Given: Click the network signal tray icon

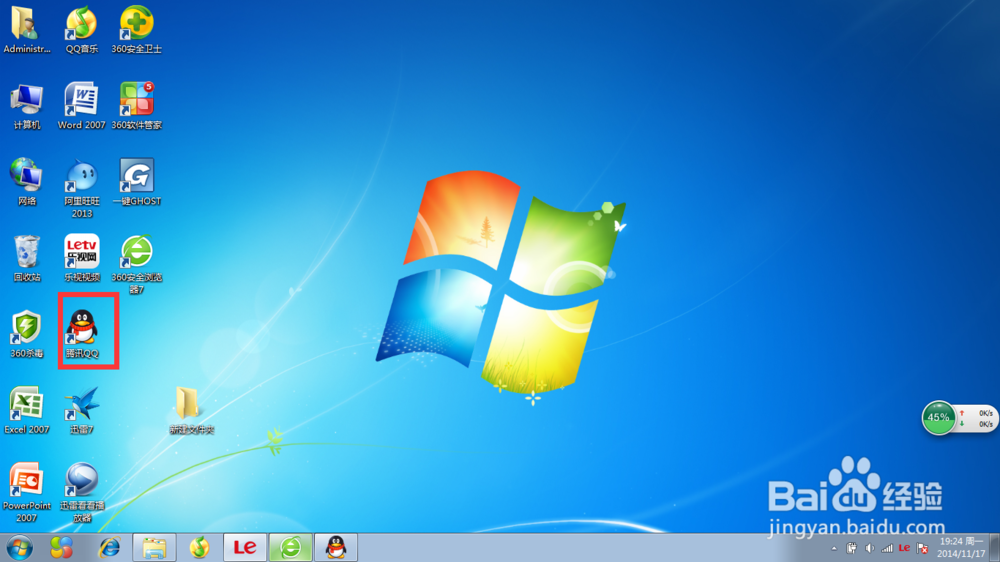Looking at the screenshot, I should coord(887,548).
